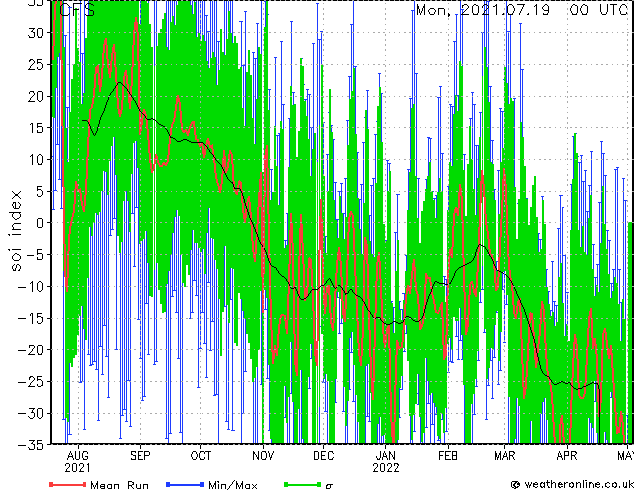Click the NOV month axis label
Image resolution: width=634 pixels, height=490 pixels.
point(263,456)
